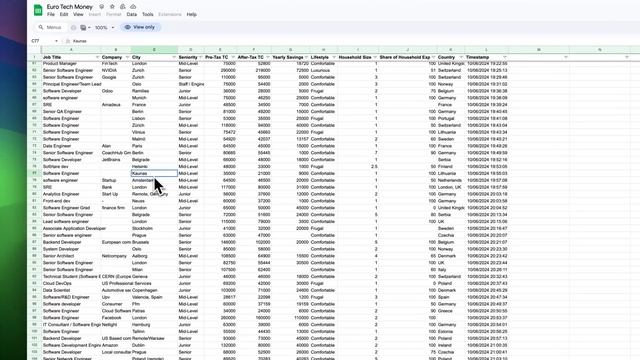Click the move-to-folder icon beside the title
This screenshot has width=640, height=360.
pos(122,7)
